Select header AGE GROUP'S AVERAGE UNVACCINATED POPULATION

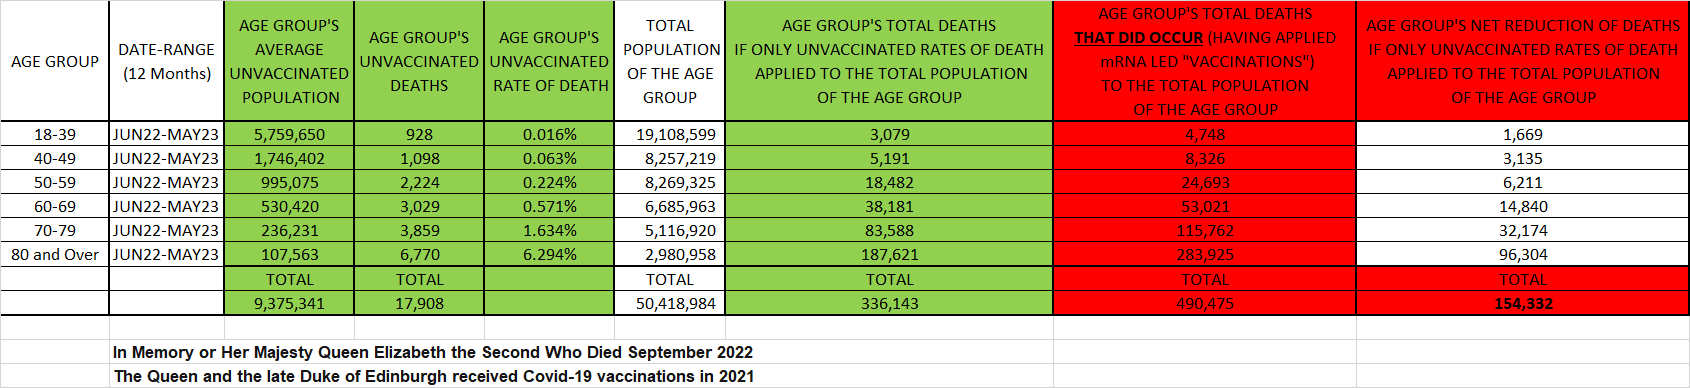pos(289,61)
